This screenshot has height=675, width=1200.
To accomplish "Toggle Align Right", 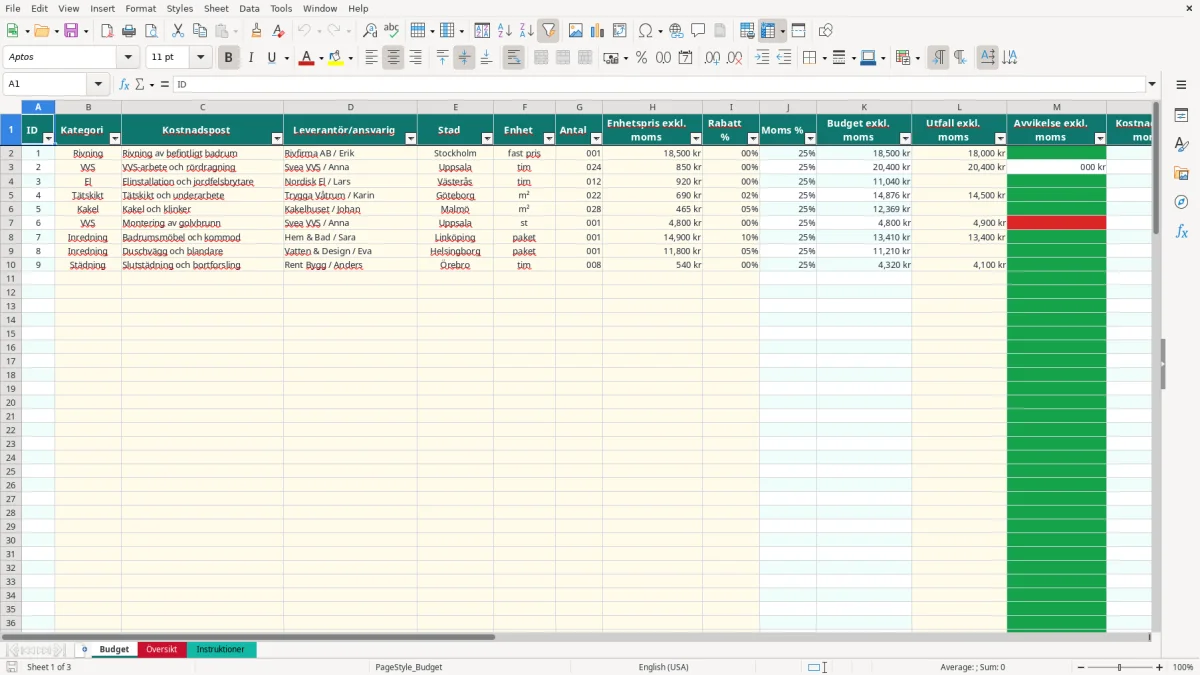I will coord(415,58).
